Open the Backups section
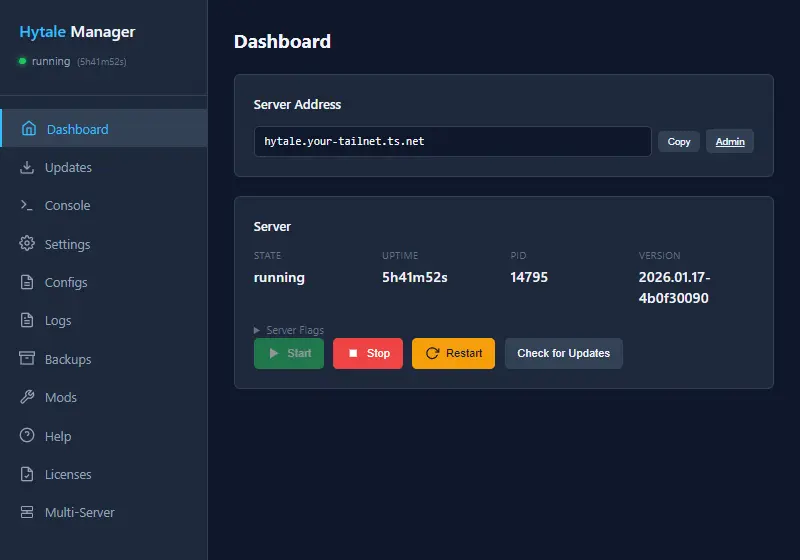The width and height of the screenshot is (800, 560). click(x=104, y=359)
